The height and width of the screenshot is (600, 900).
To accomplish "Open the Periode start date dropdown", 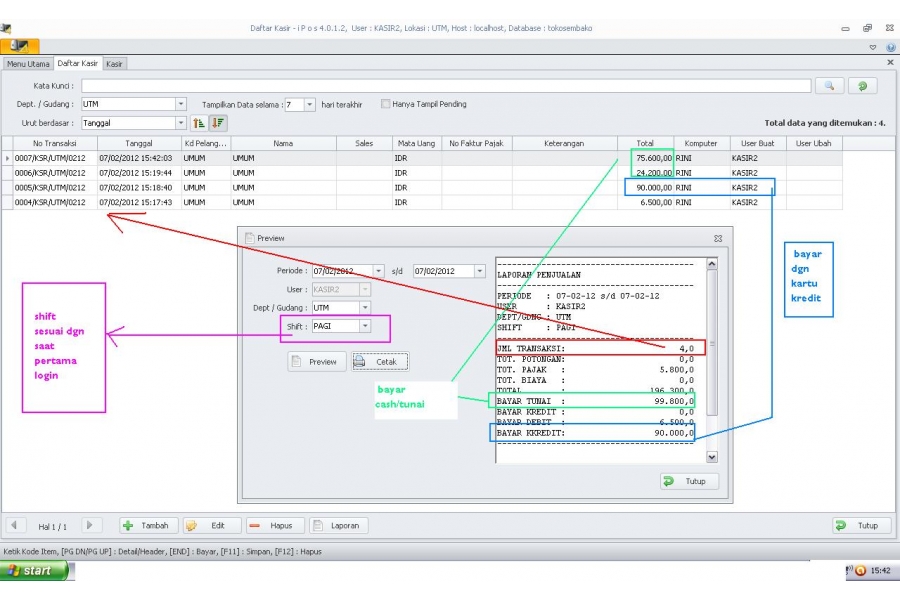I will pyautogui.click(x=378, y=271).
